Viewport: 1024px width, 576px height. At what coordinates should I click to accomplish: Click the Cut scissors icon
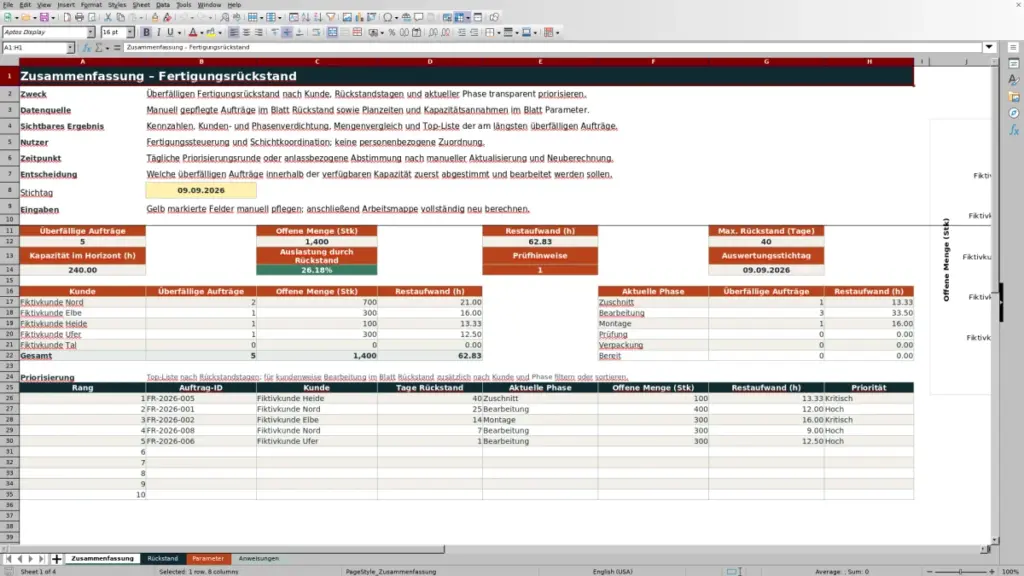108,18
